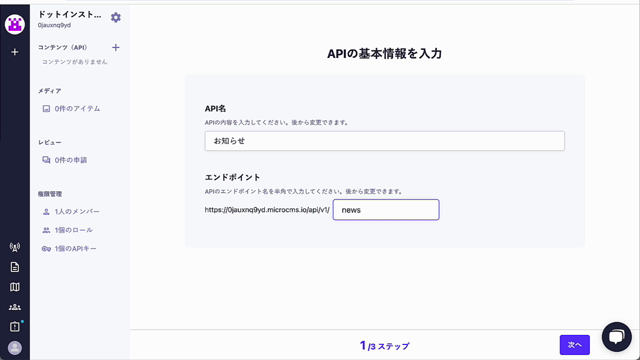This screenshot has width=640, height=360.
Task: Click the コンテンツ（API） section label
Action: (62, 47)
